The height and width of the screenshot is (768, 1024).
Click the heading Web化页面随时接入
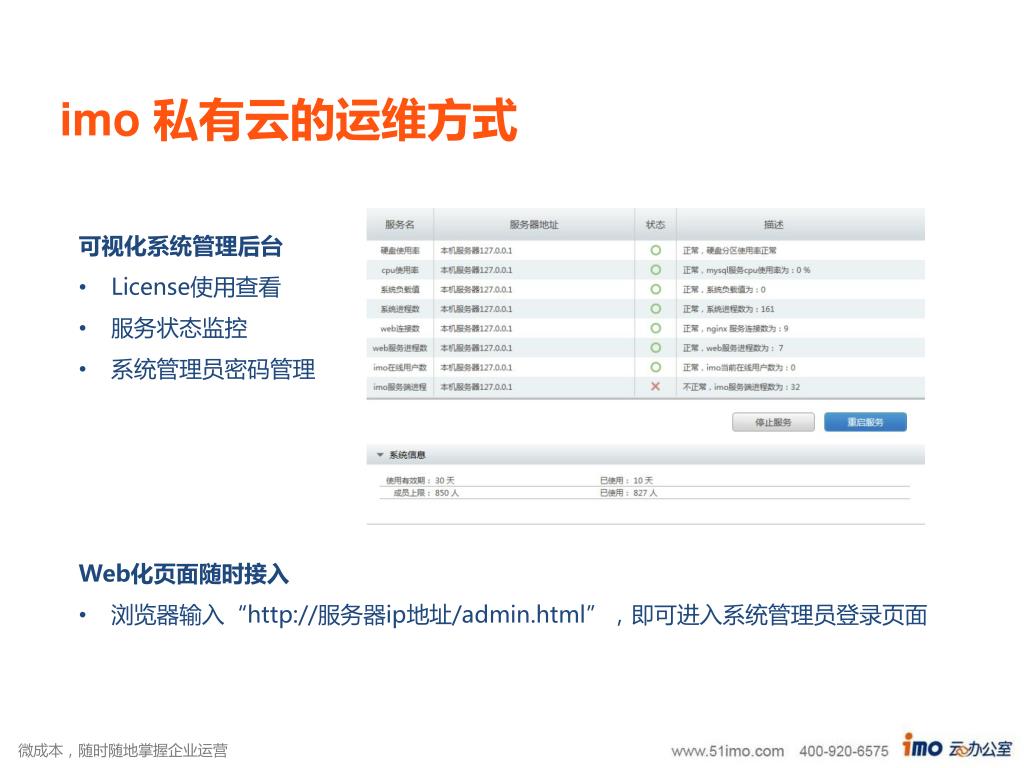pos(184,574)
